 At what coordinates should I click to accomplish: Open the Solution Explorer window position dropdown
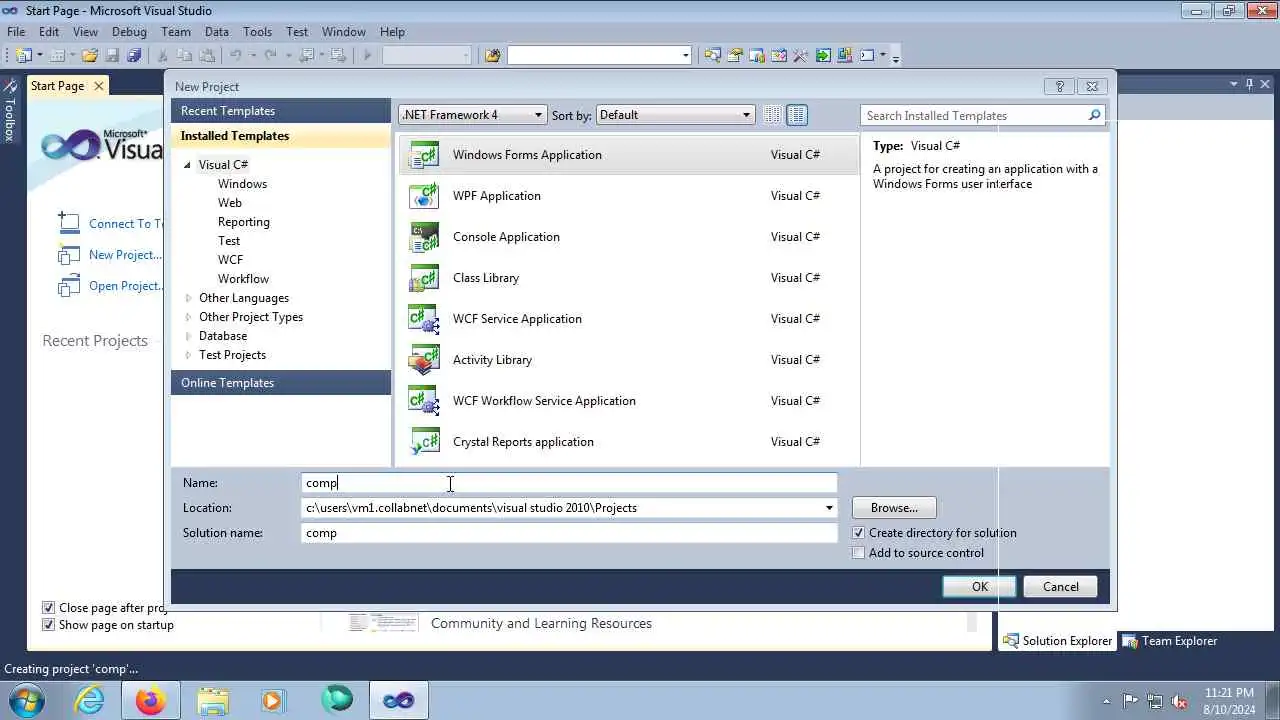tap(1234, 85)
